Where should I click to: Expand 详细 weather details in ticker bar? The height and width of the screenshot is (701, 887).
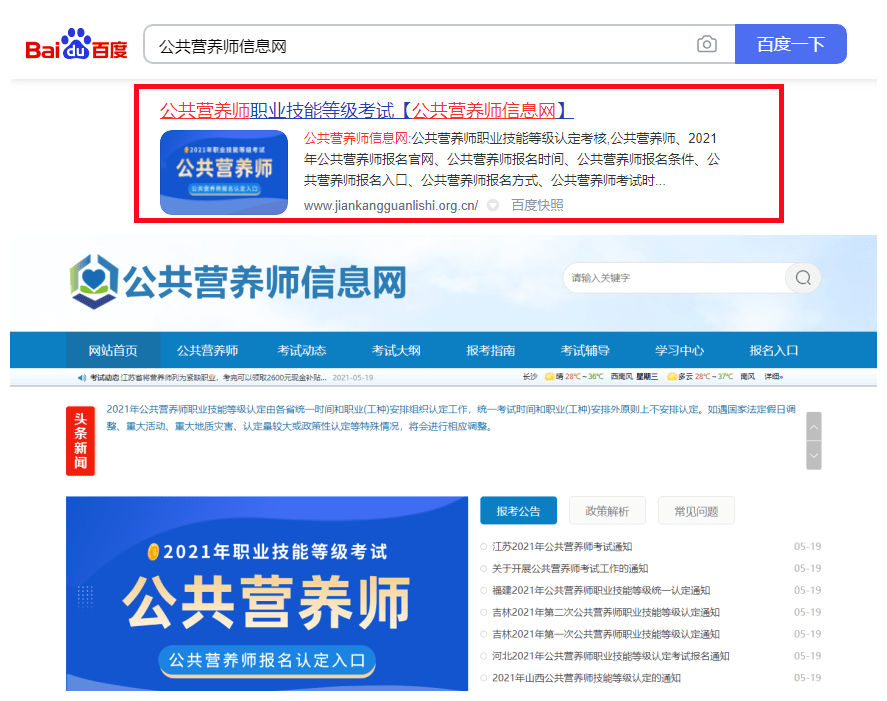tap(774, 377)
